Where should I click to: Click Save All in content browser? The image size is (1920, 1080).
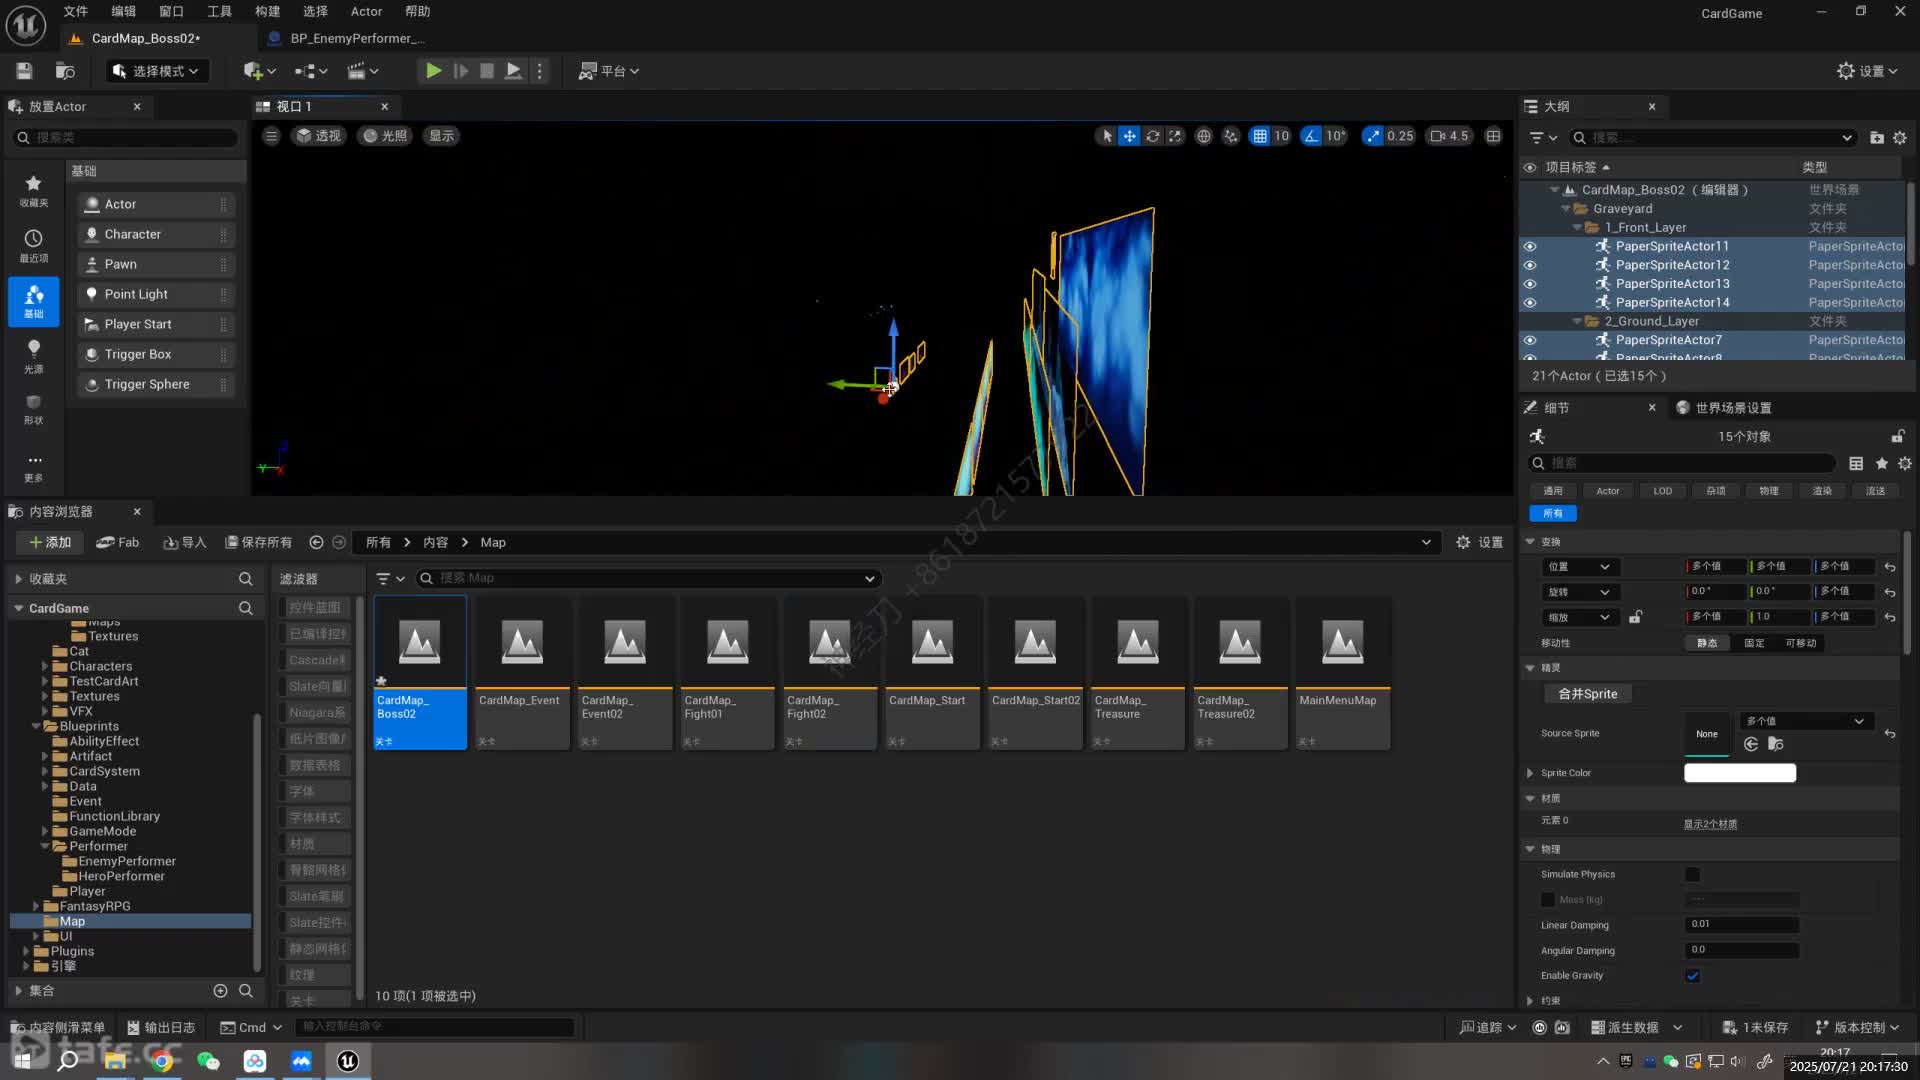click(x=258, y=542)
